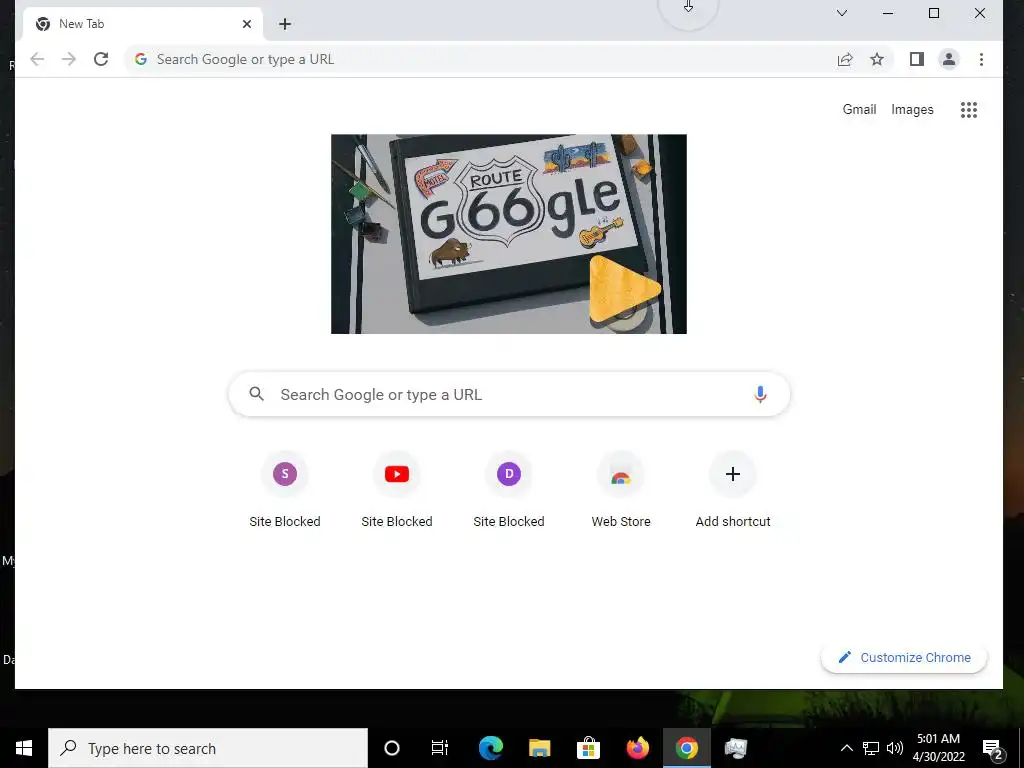Open the notification center icon
This screenshot has height=768, width=1024.
click(993, 748)
